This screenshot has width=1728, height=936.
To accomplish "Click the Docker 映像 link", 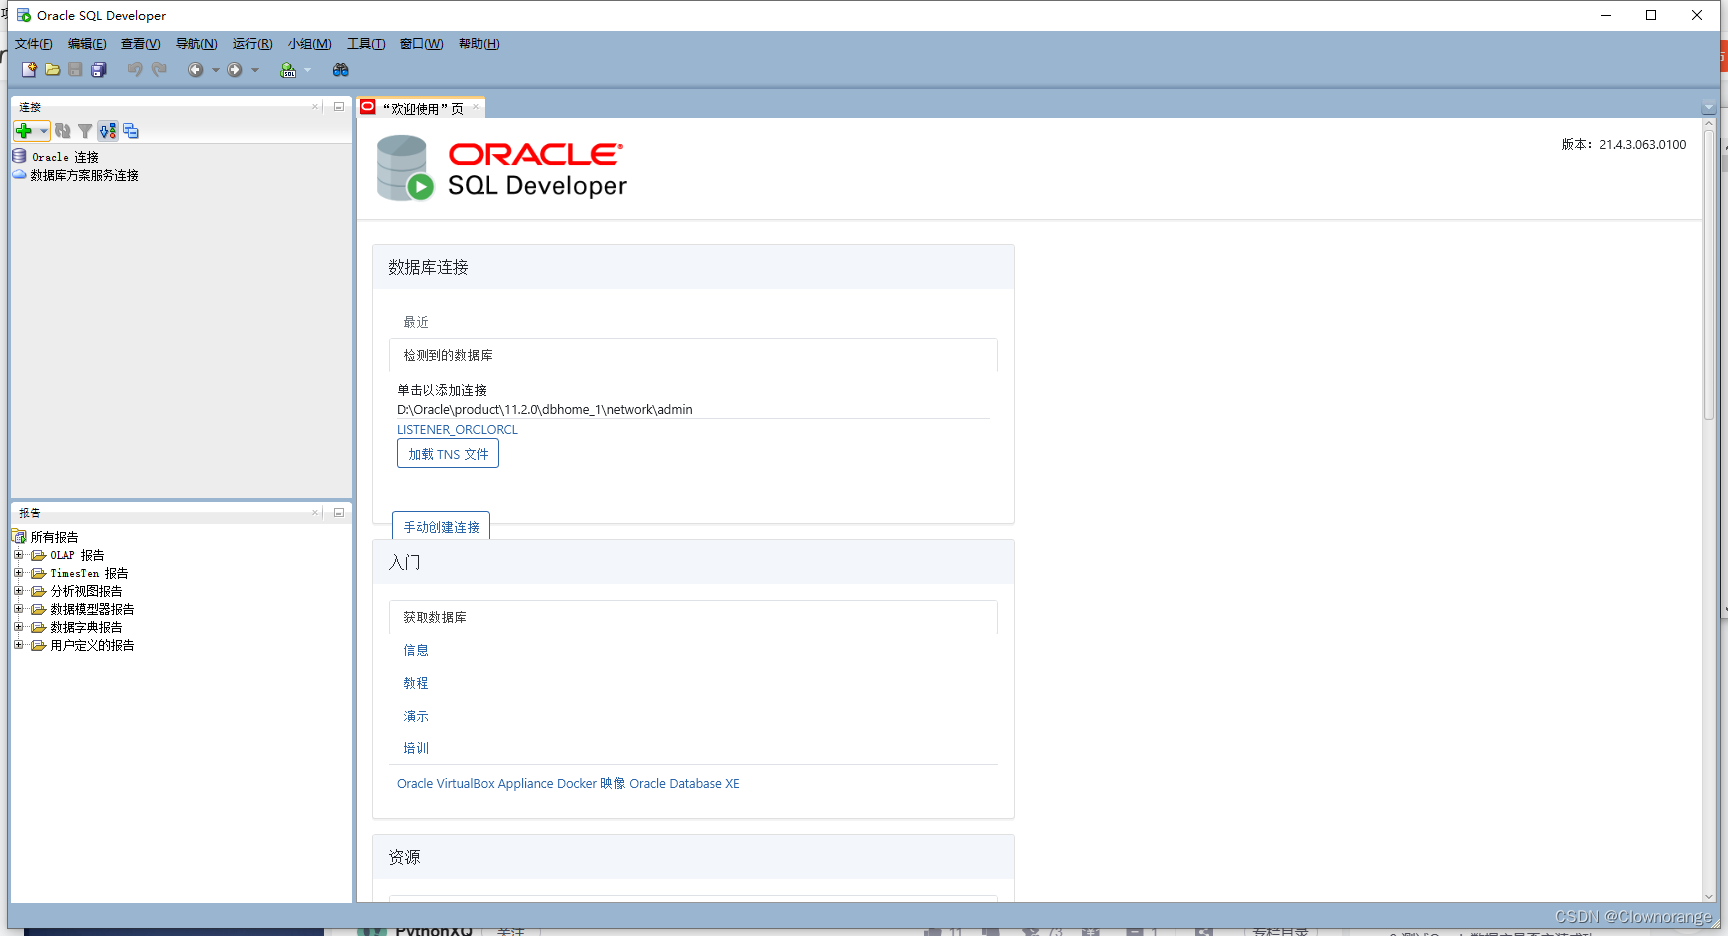I will pos(591,784).
